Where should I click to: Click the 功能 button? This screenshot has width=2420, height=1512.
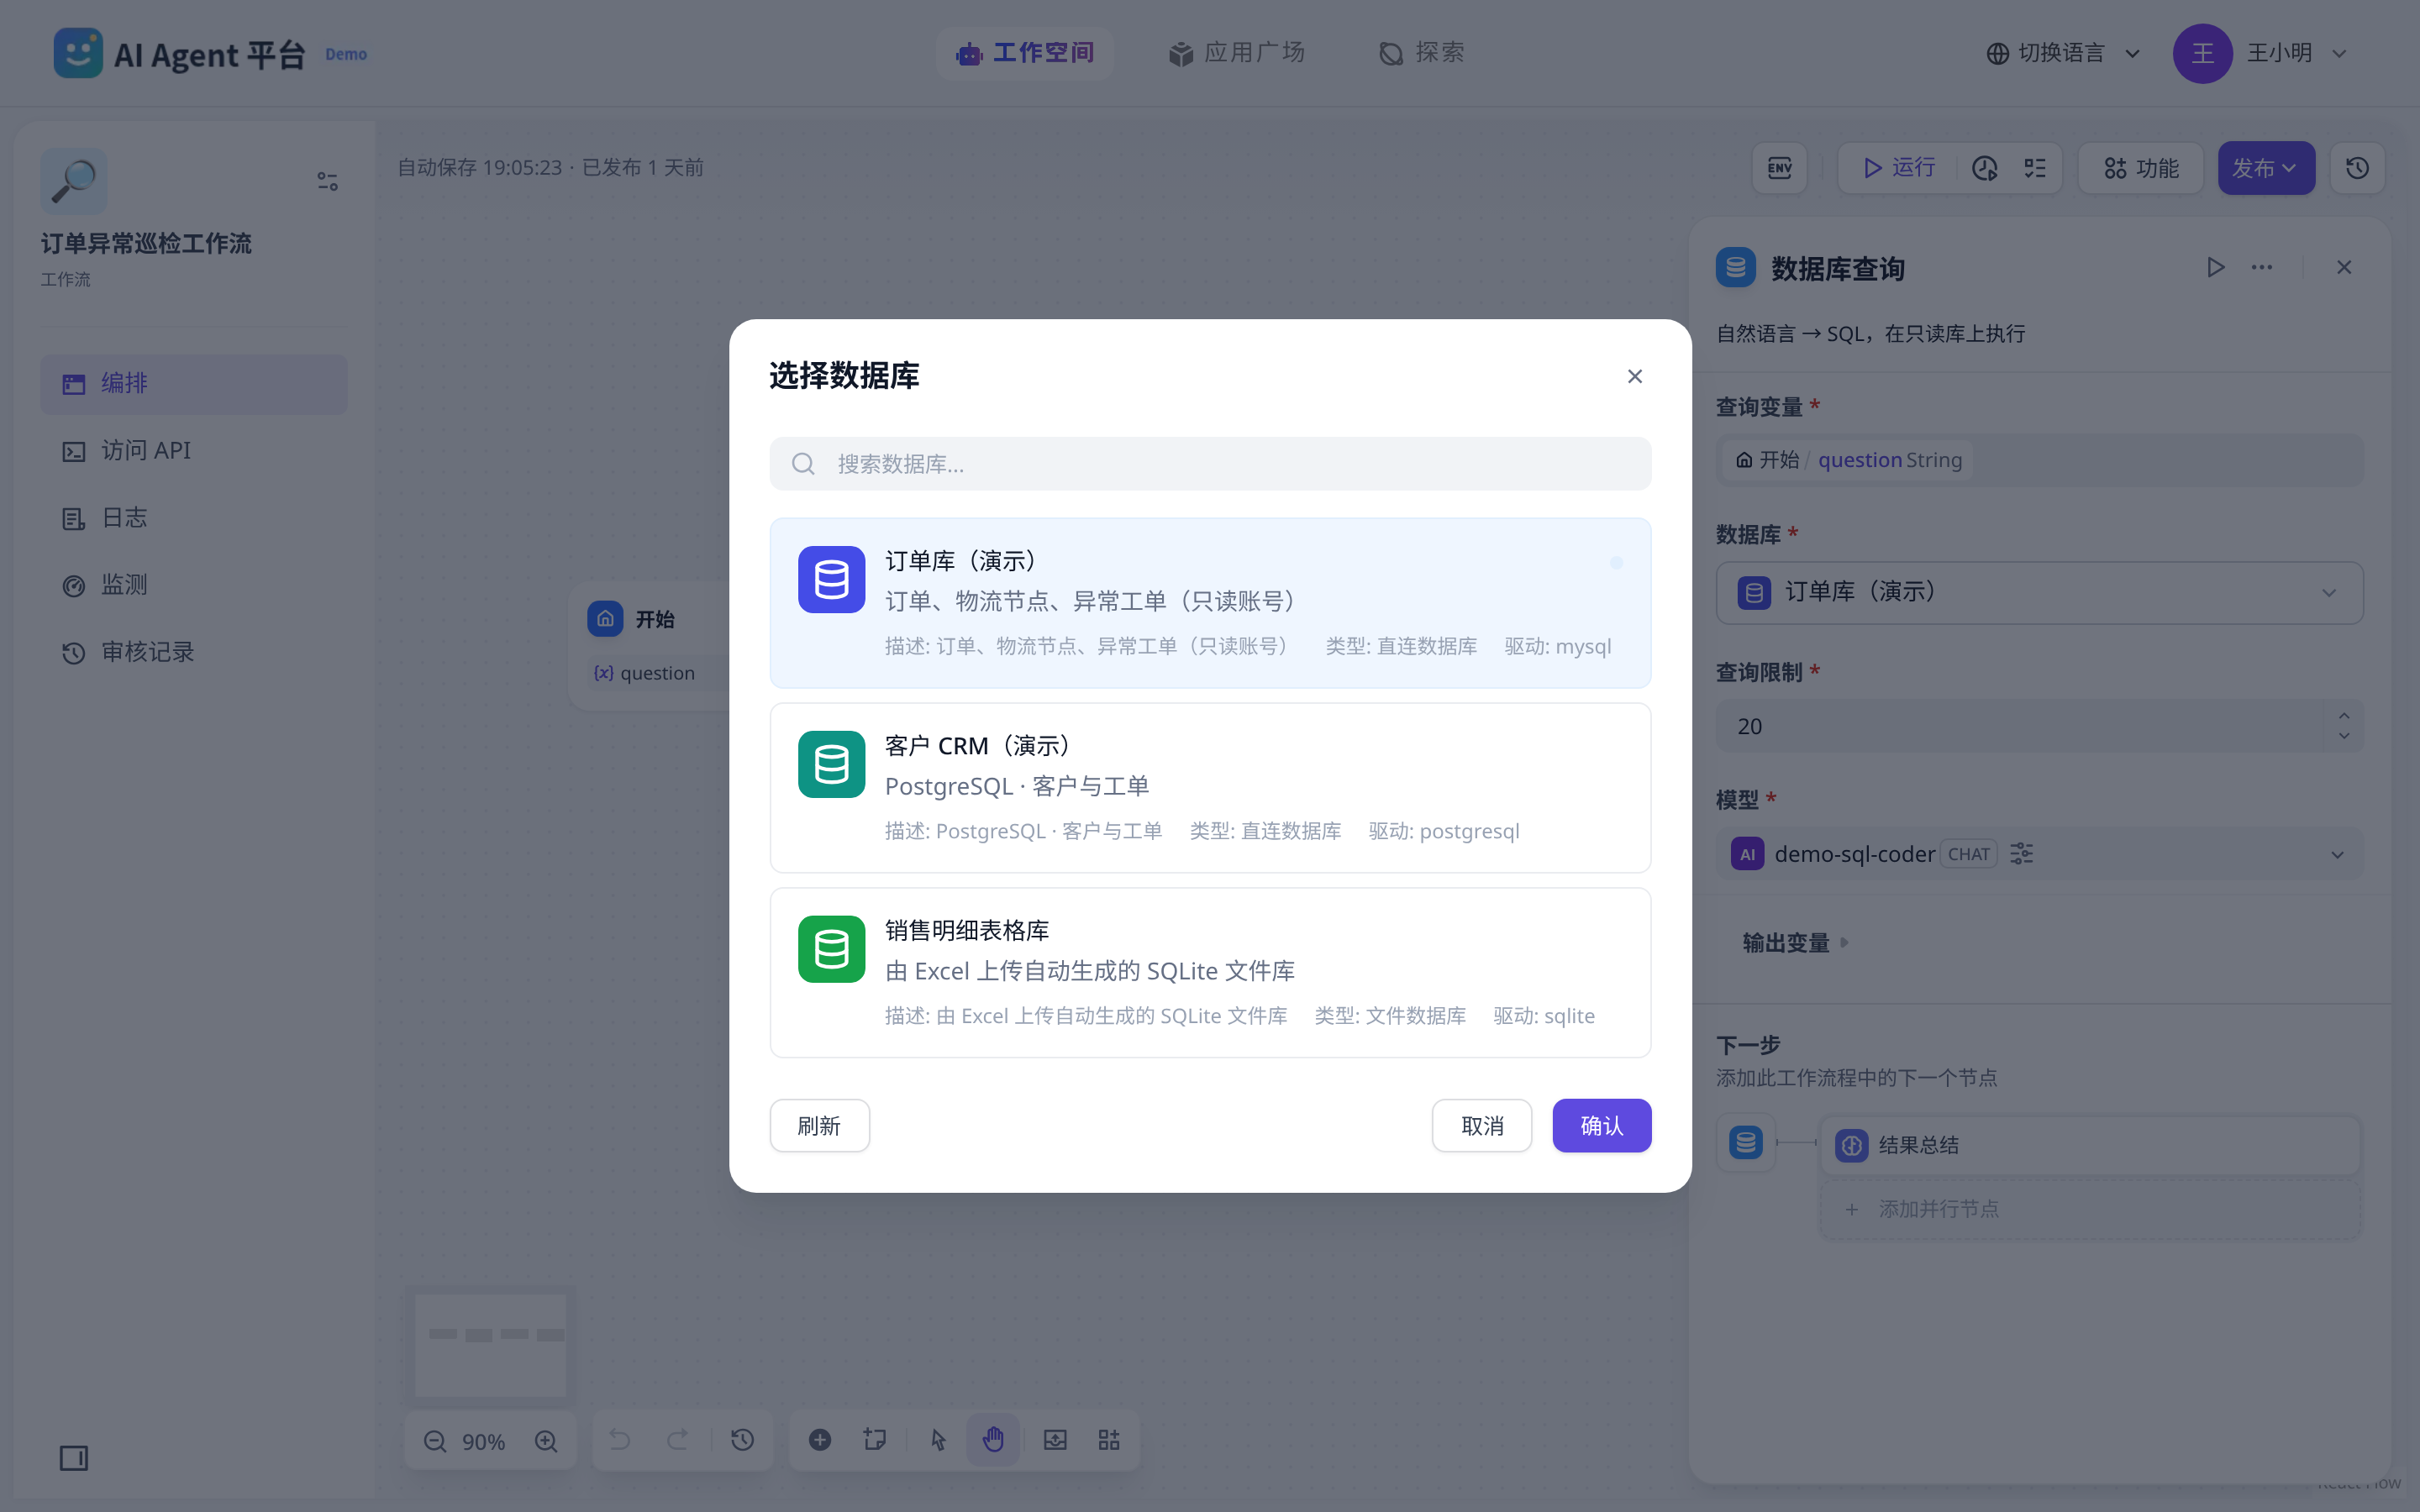tap(2141, 168)
